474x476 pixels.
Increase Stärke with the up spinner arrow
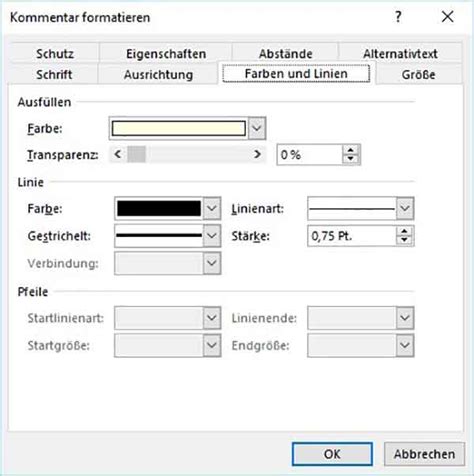[x=405, y=232]
